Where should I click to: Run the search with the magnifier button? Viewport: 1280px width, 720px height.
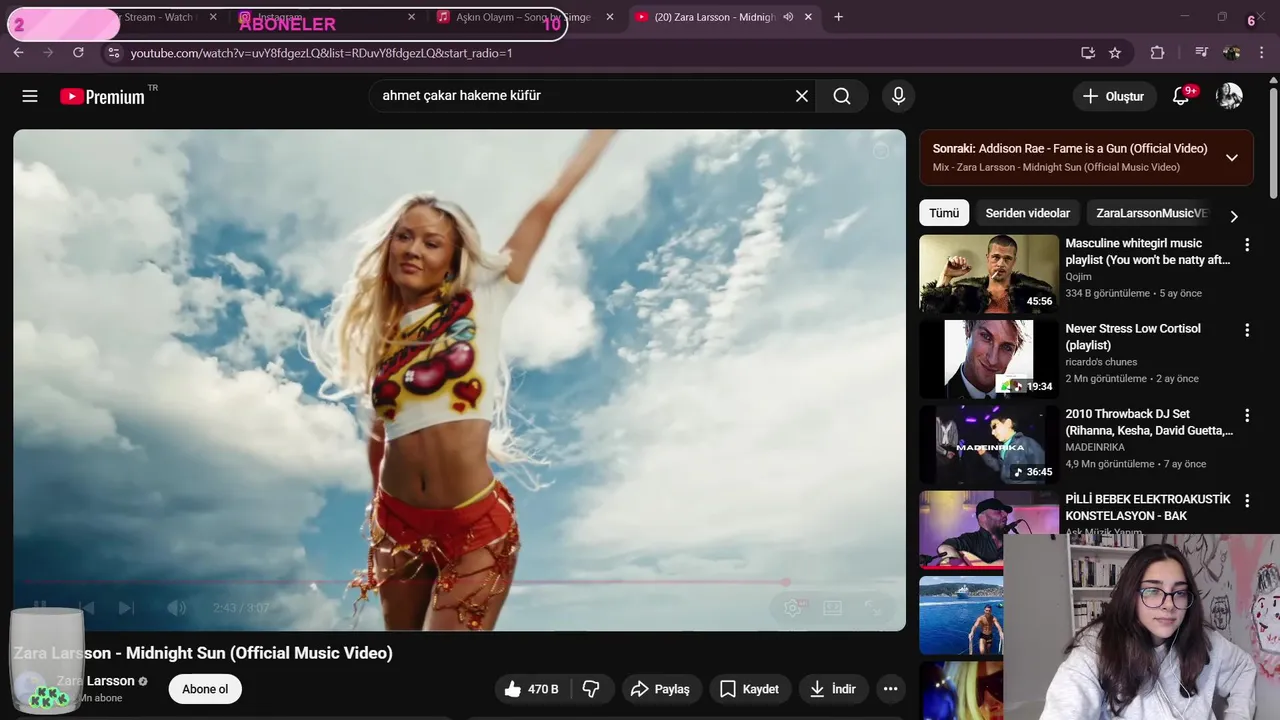842,96
